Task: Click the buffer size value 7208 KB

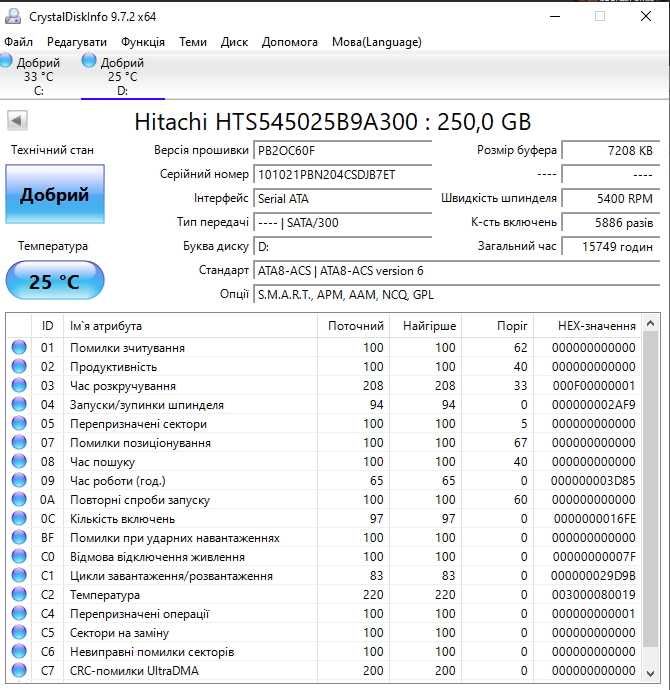Action: click(611, 150)
